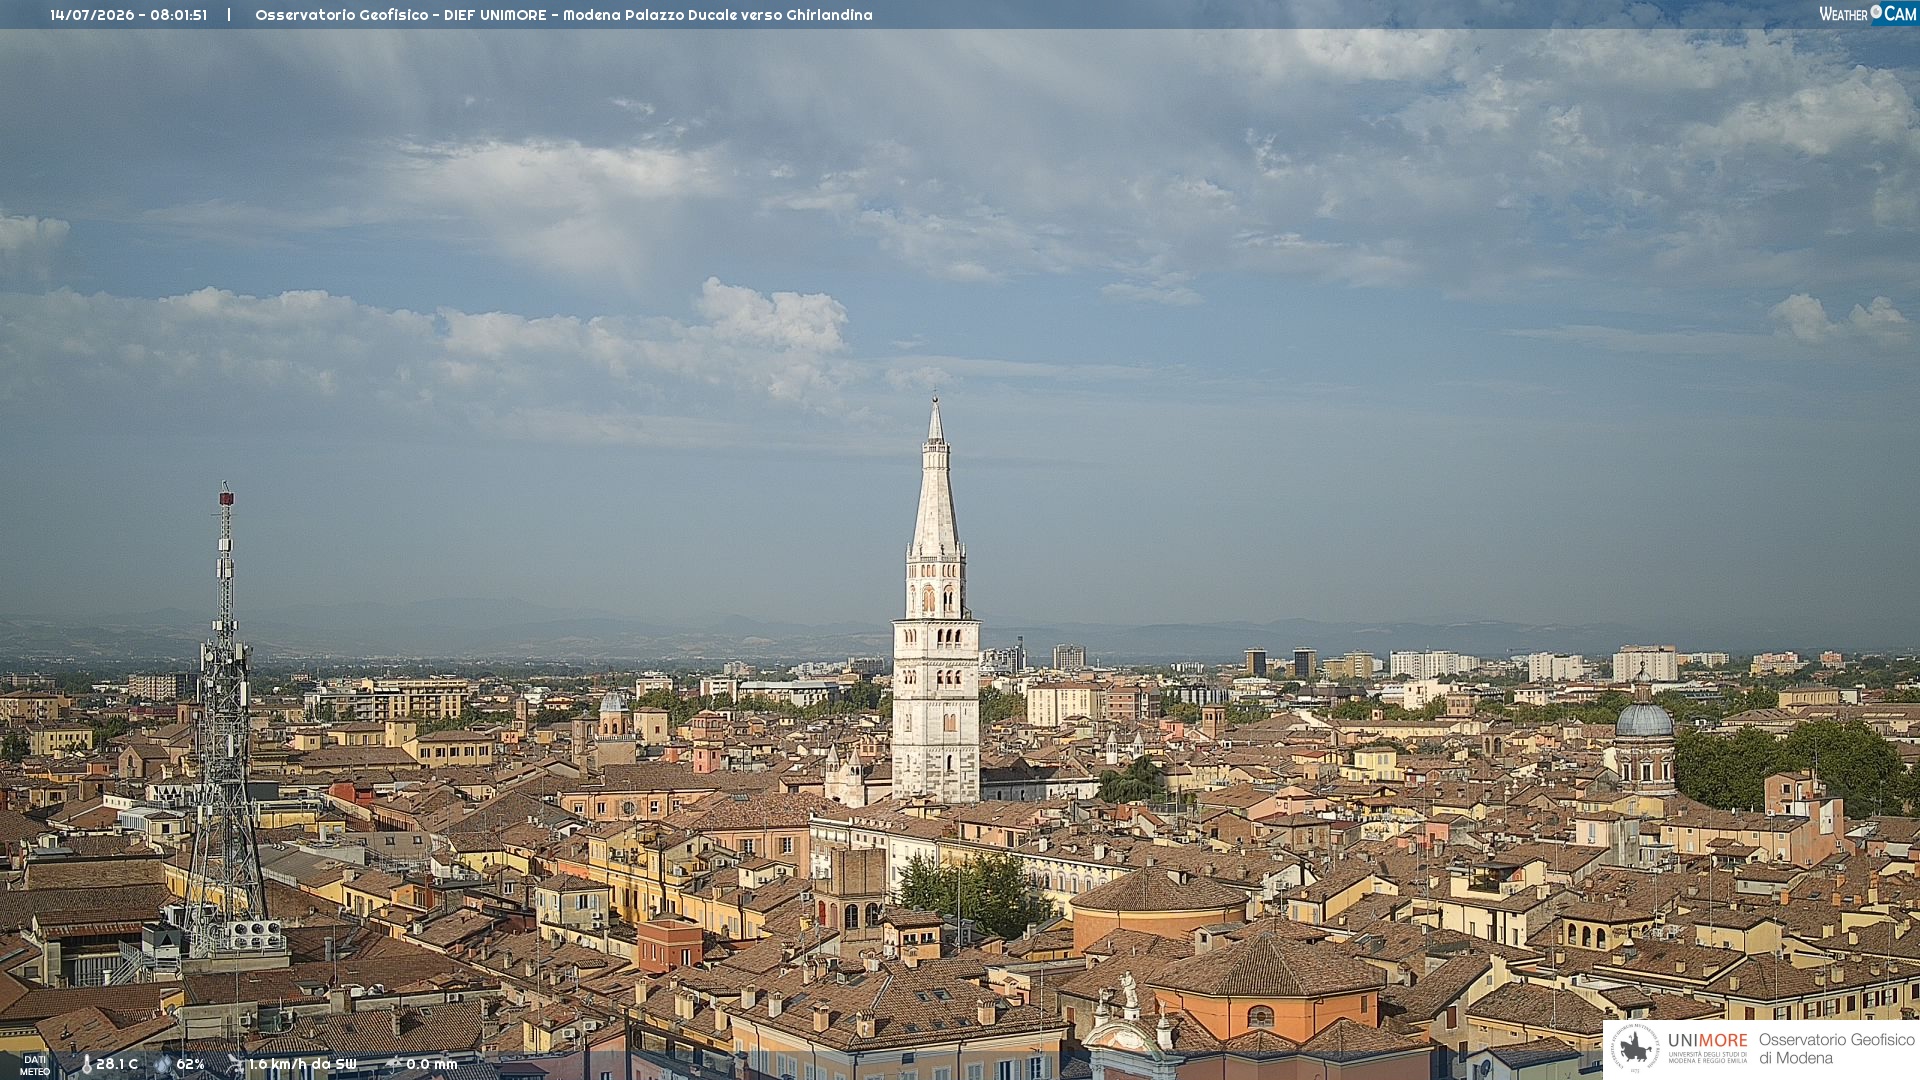The height and width of the screenshot is (1080, 1920).
Task: Open the DATI METEO label
Action: 35,1065
